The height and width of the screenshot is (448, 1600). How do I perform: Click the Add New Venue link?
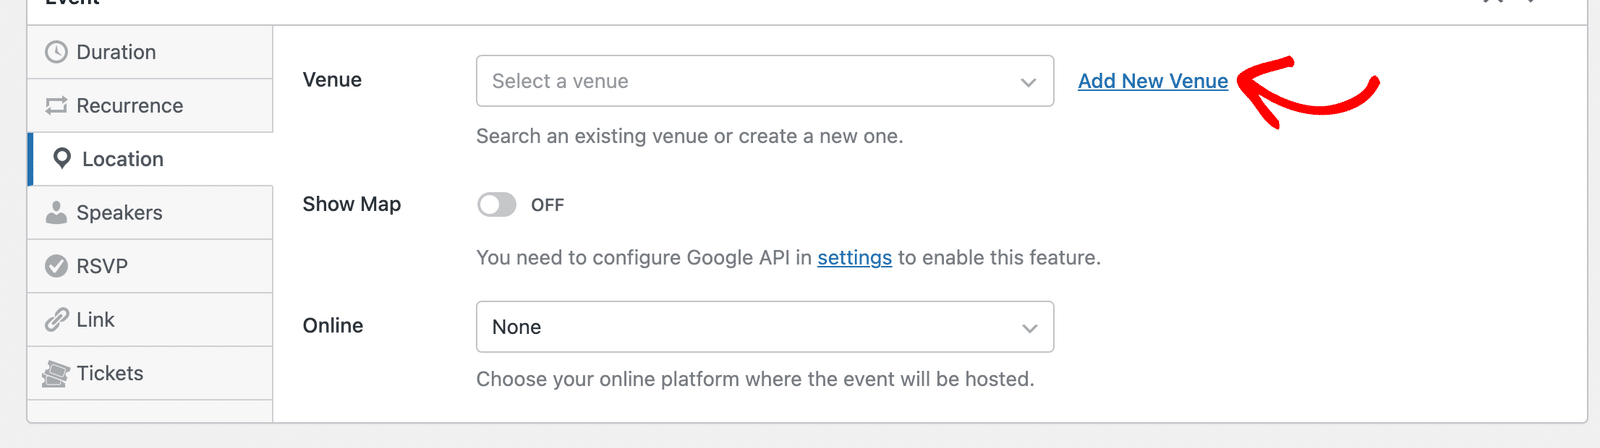1153,81
